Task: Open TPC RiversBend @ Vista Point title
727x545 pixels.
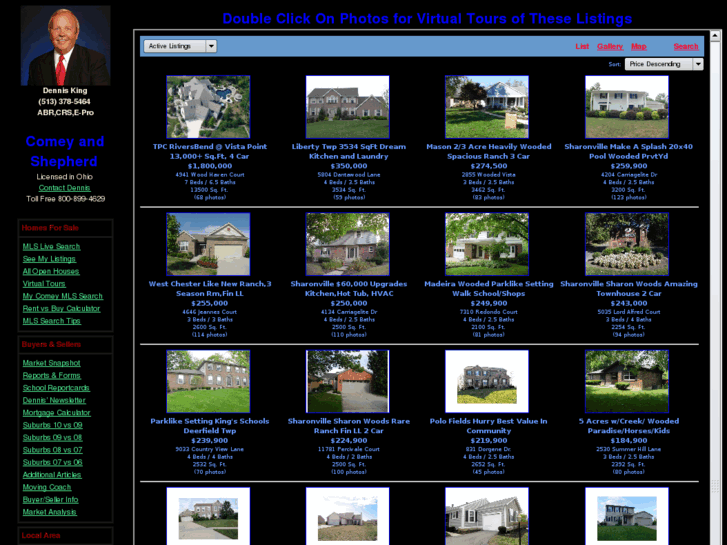Action: tap(210, 151)
